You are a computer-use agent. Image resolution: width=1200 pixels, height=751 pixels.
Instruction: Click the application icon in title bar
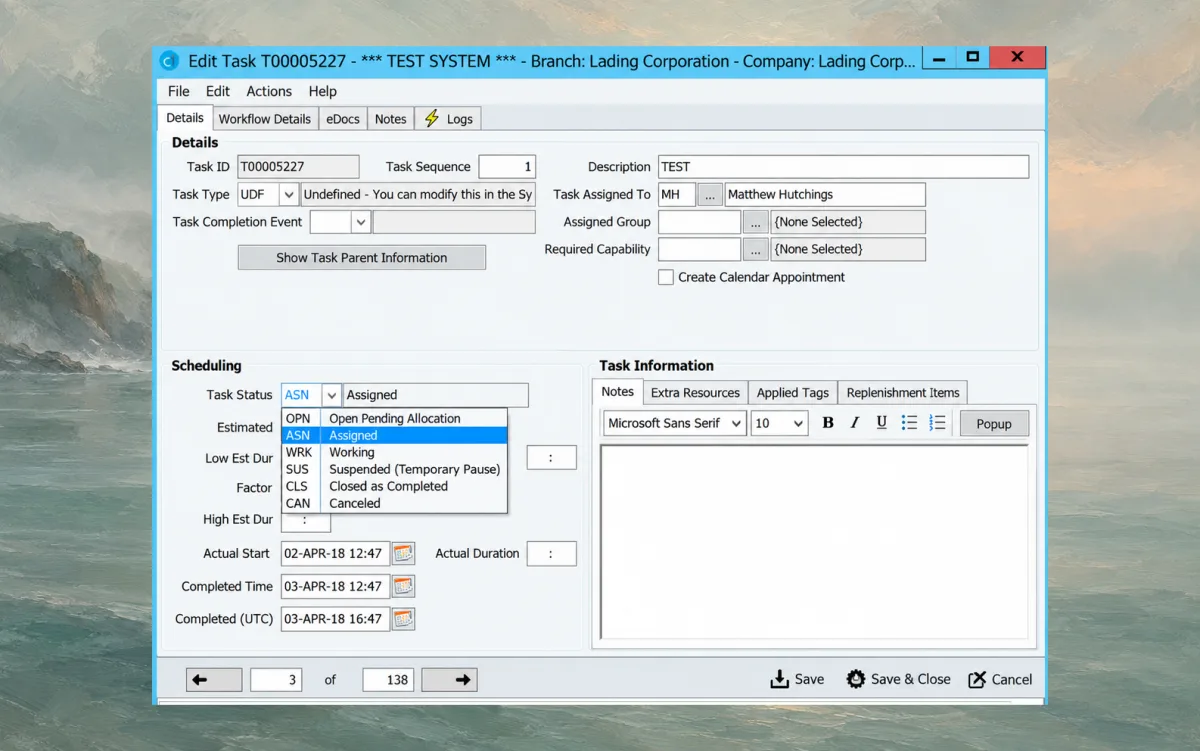[170, 61]
